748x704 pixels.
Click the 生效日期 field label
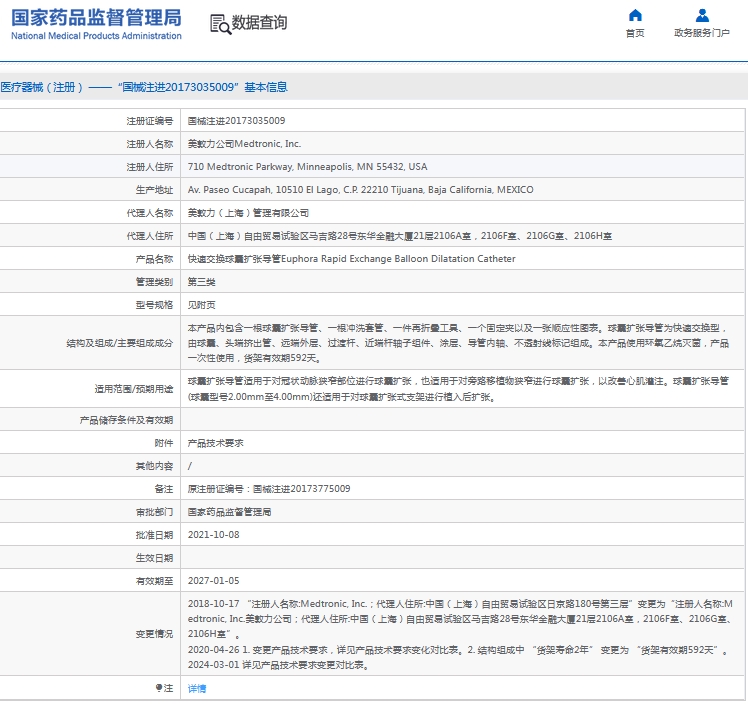(154, 558)
